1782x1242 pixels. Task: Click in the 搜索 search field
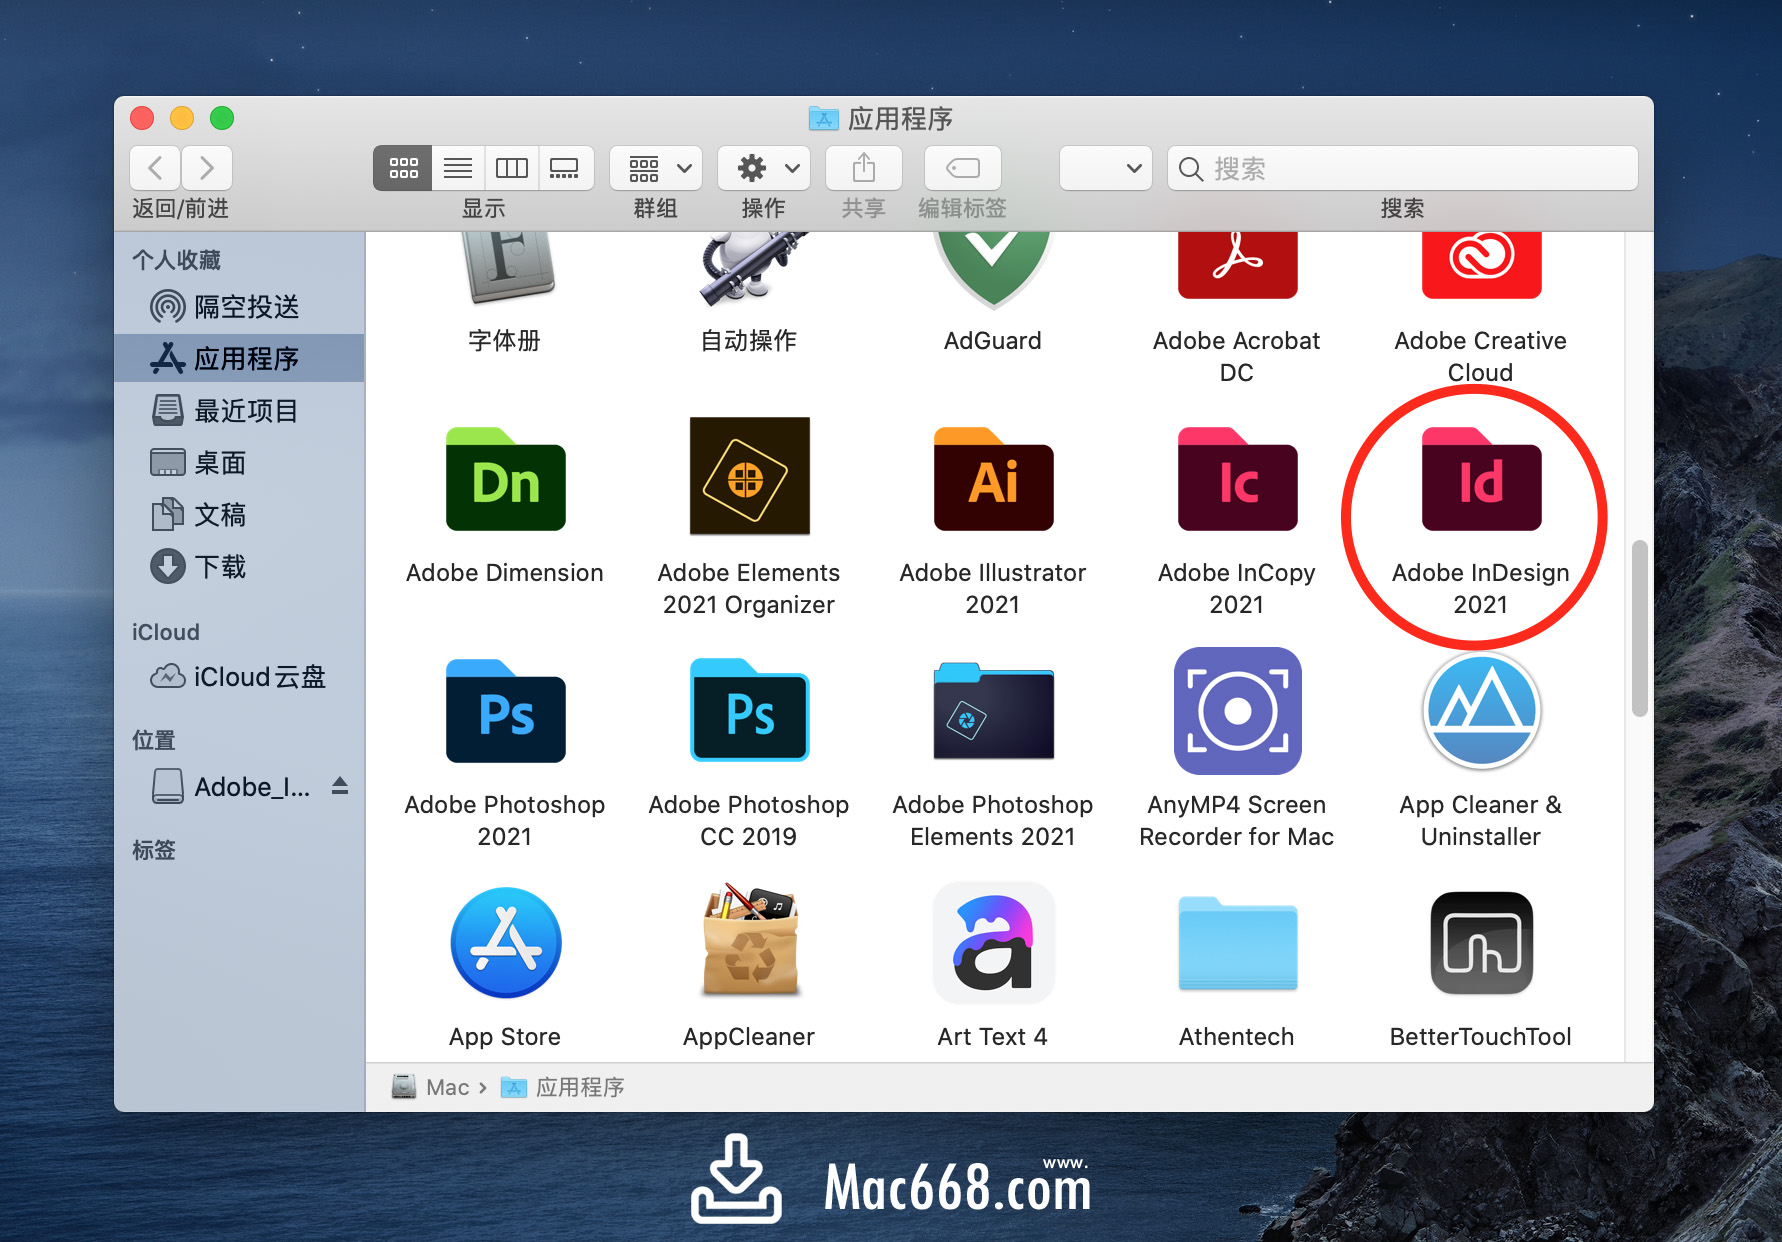1403,168
